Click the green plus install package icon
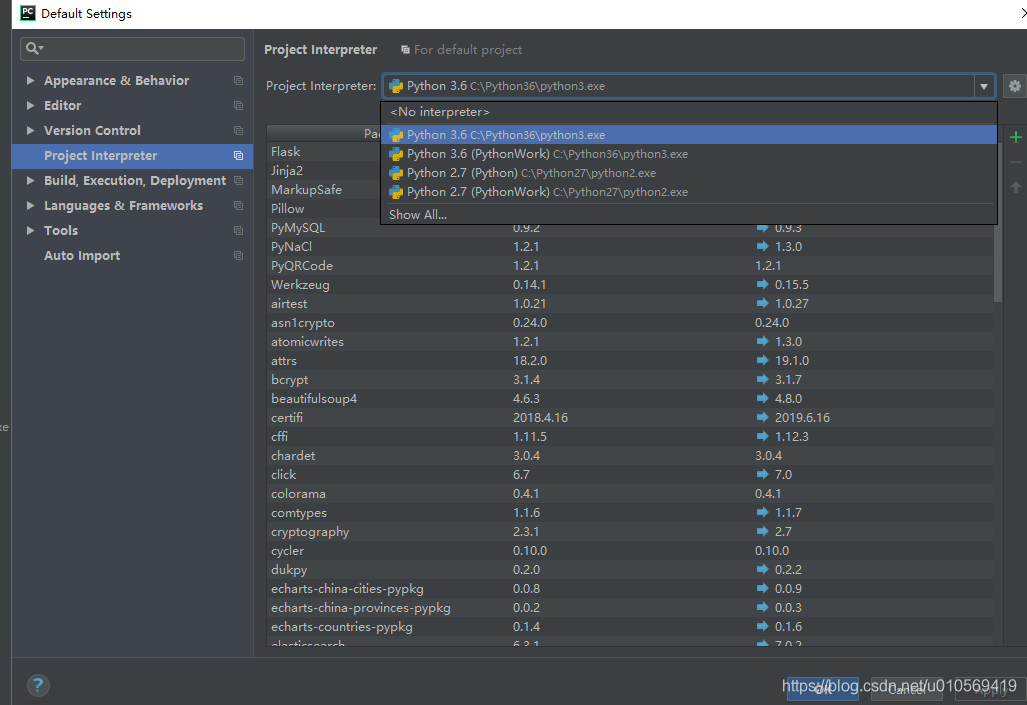Screen dimensions: 1027x705 (x=1016, y=137)
